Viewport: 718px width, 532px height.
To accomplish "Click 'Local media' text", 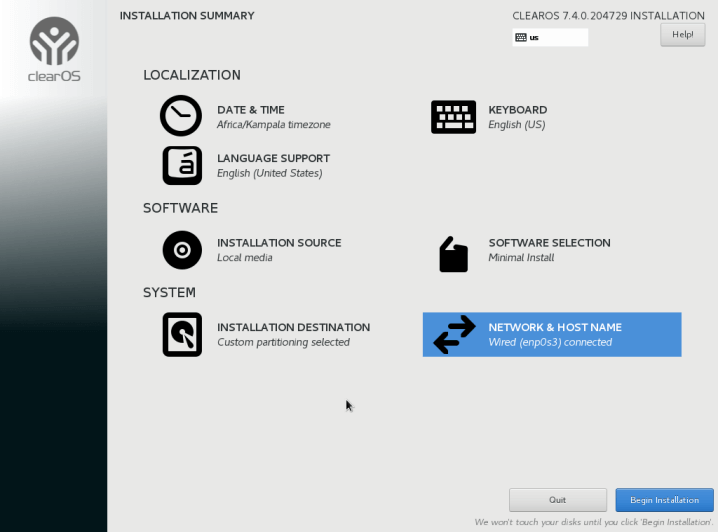I will tap(245, 257).
